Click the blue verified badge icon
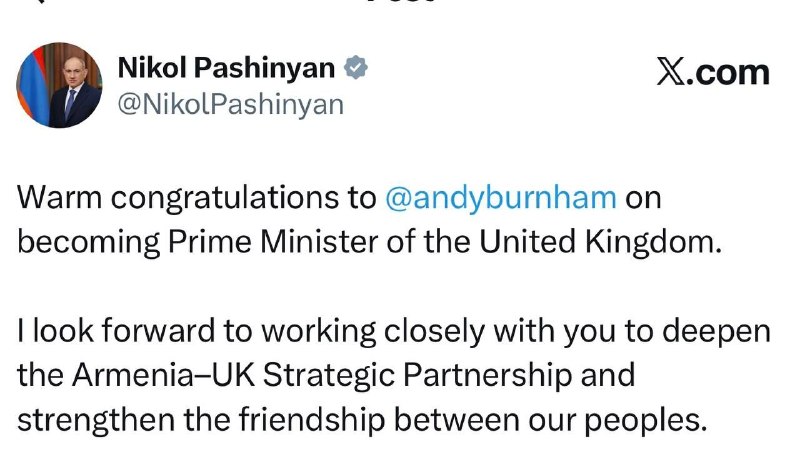Screen dimensions: 800x462 click(356, 67)
